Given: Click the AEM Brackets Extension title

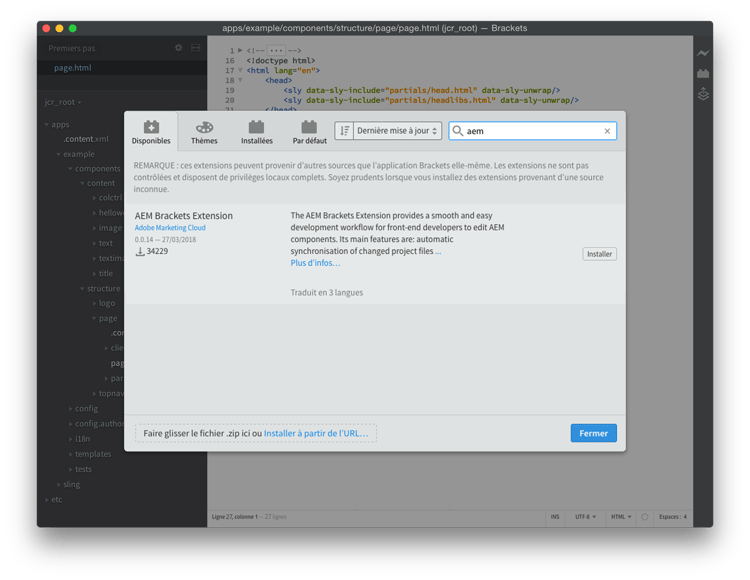Looking at the screenshot, I should 184,216.
